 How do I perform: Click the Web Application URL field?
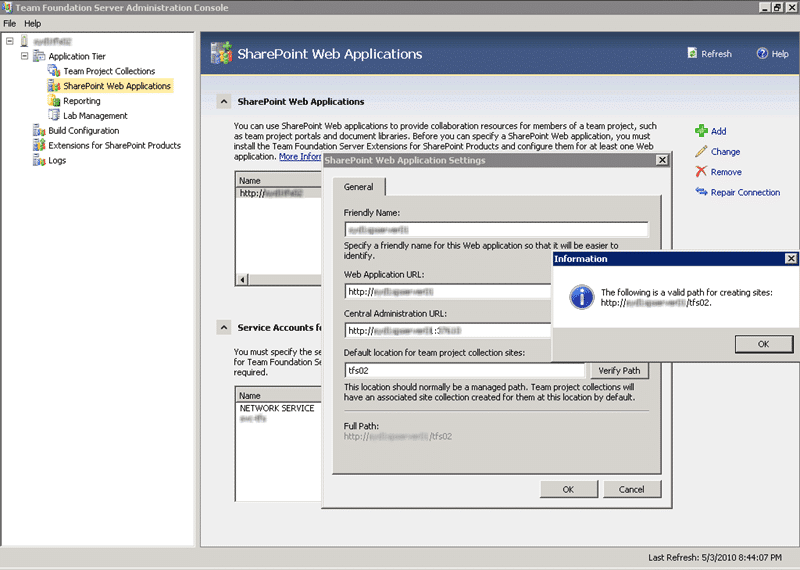tap(448, 292)
